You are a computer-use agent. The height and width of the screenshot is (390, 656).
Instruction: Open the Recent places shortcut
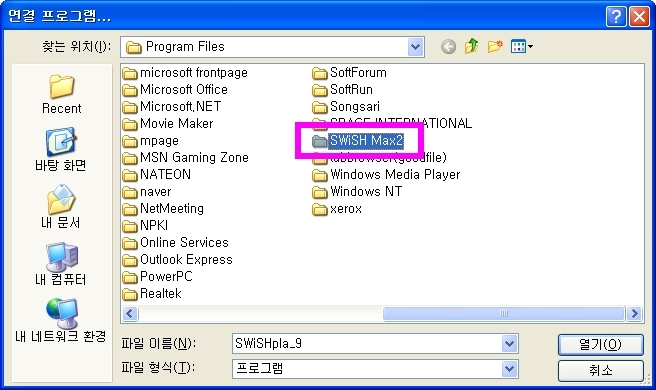coord(62,94)
